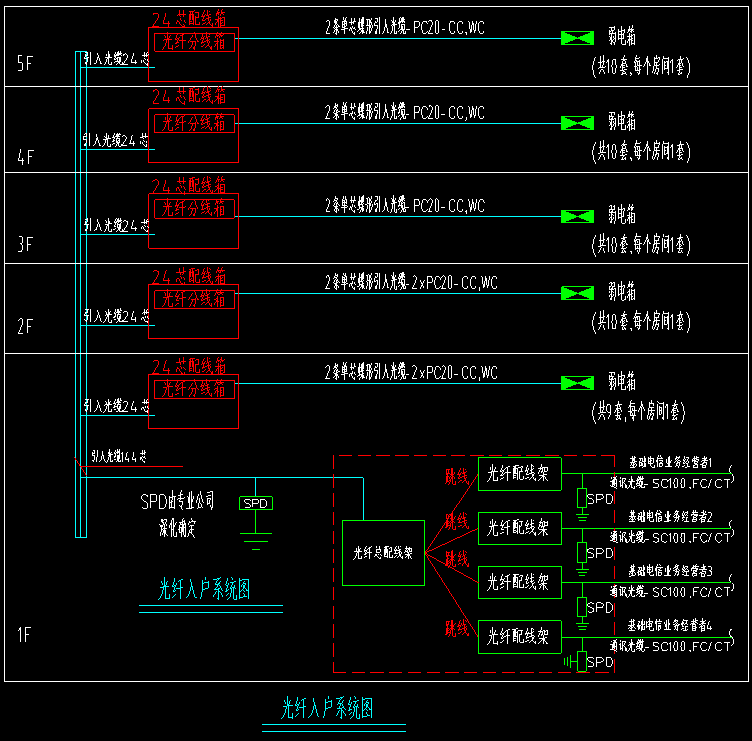
Task: Select the 2xPC20-CC,WC cable label on 1F
Action: pyautogui.click(x=411, y=373)
